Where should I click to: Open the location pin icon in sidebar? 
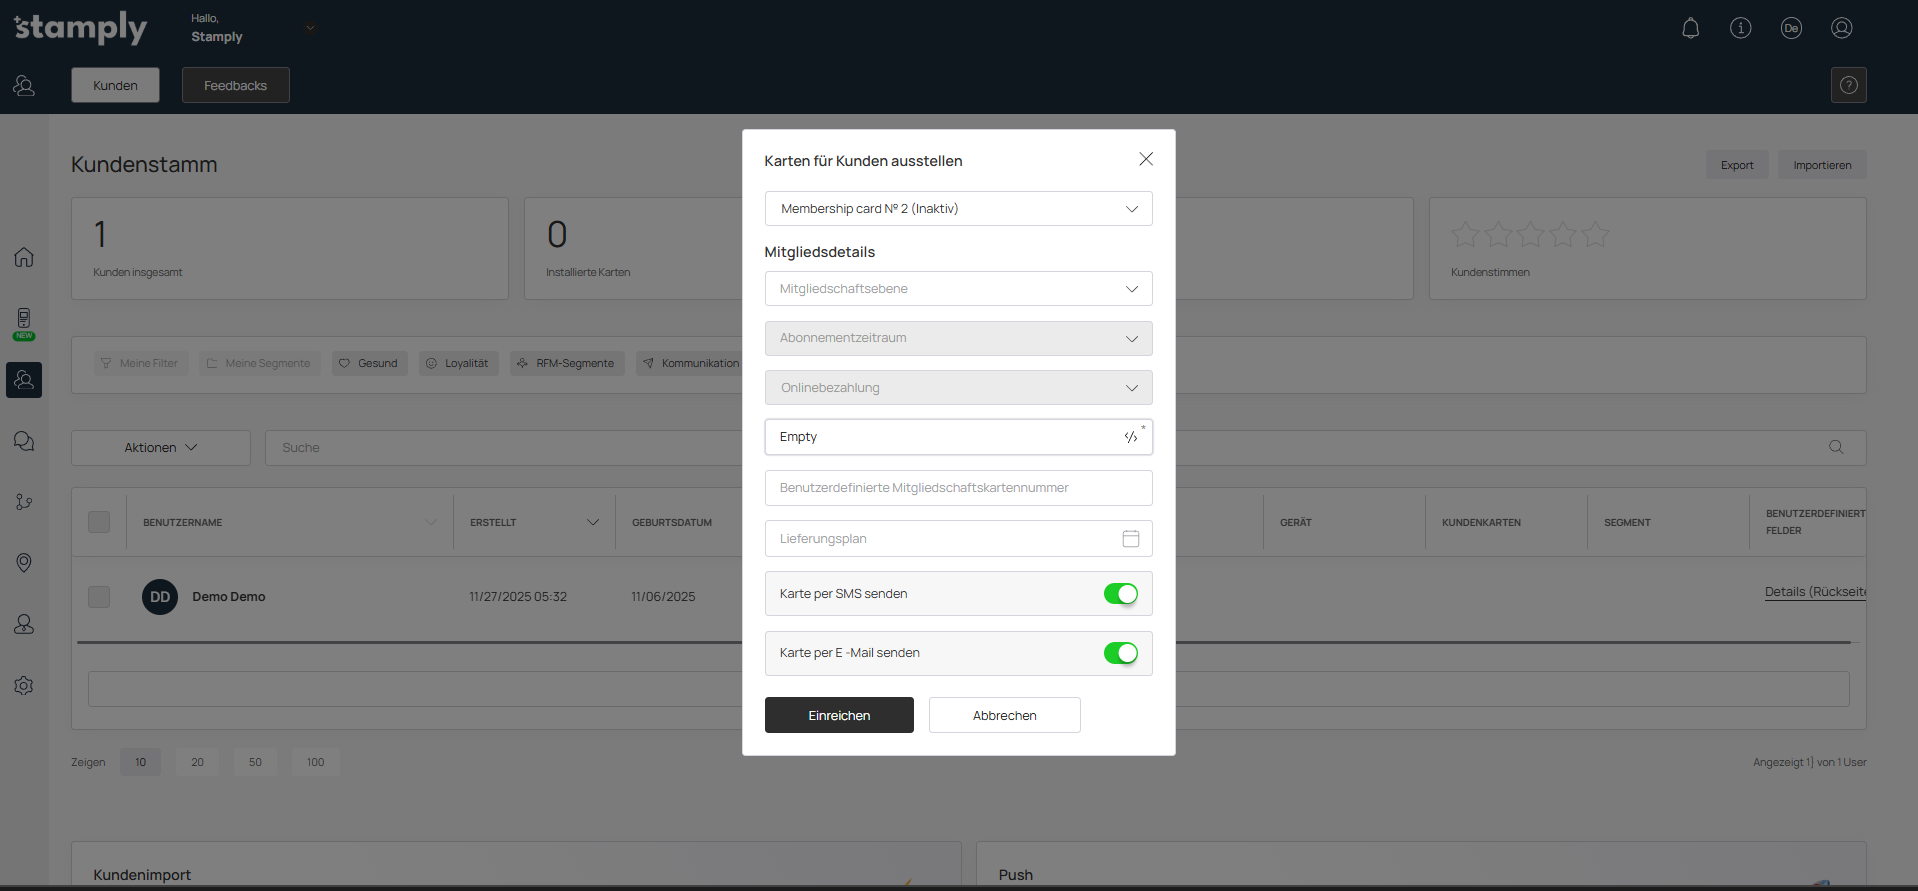24,563
